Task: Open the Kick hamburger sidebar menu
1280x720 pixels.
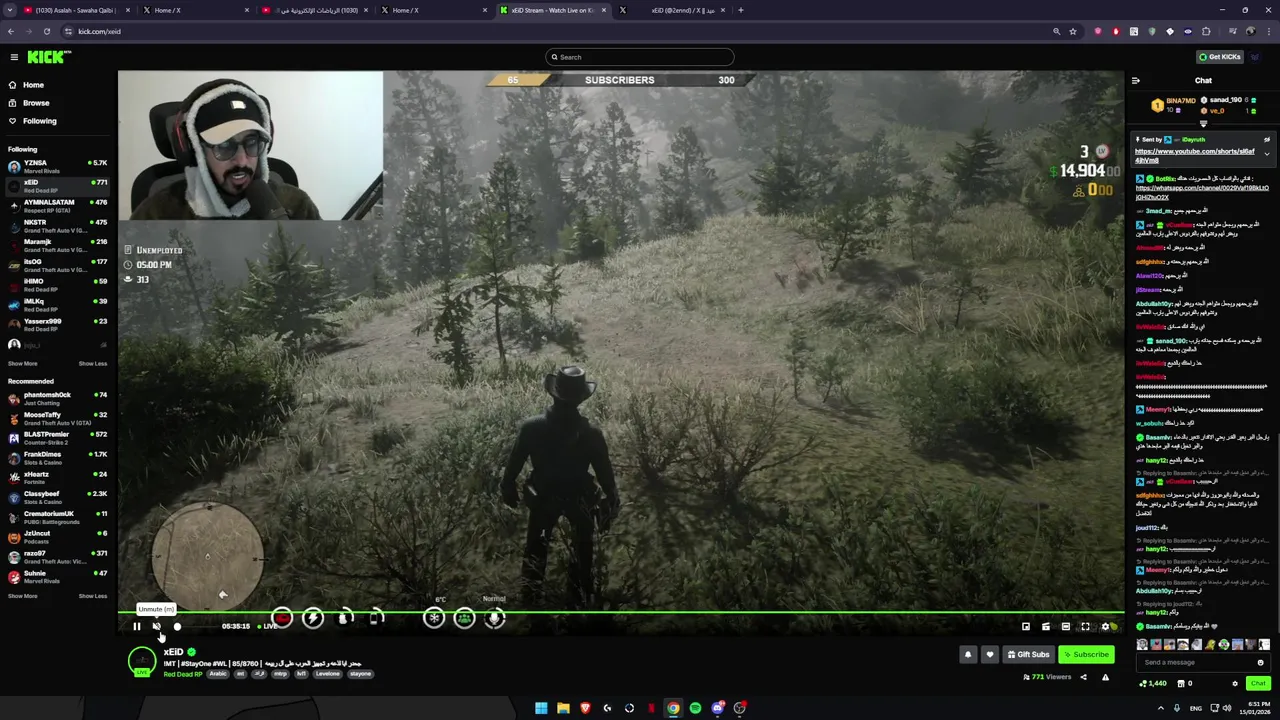Action: tap(13, 57)
